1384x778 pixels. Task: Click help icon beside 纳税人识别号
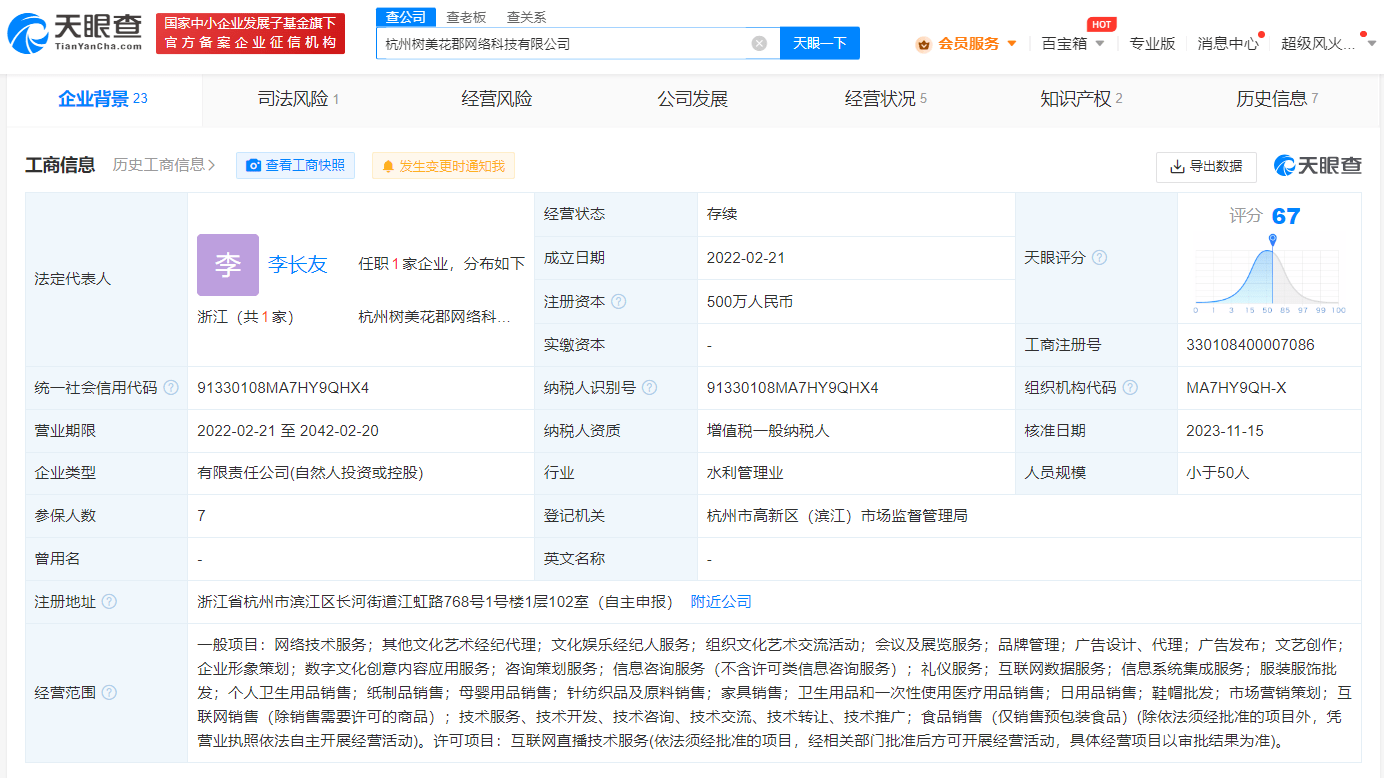650,388
